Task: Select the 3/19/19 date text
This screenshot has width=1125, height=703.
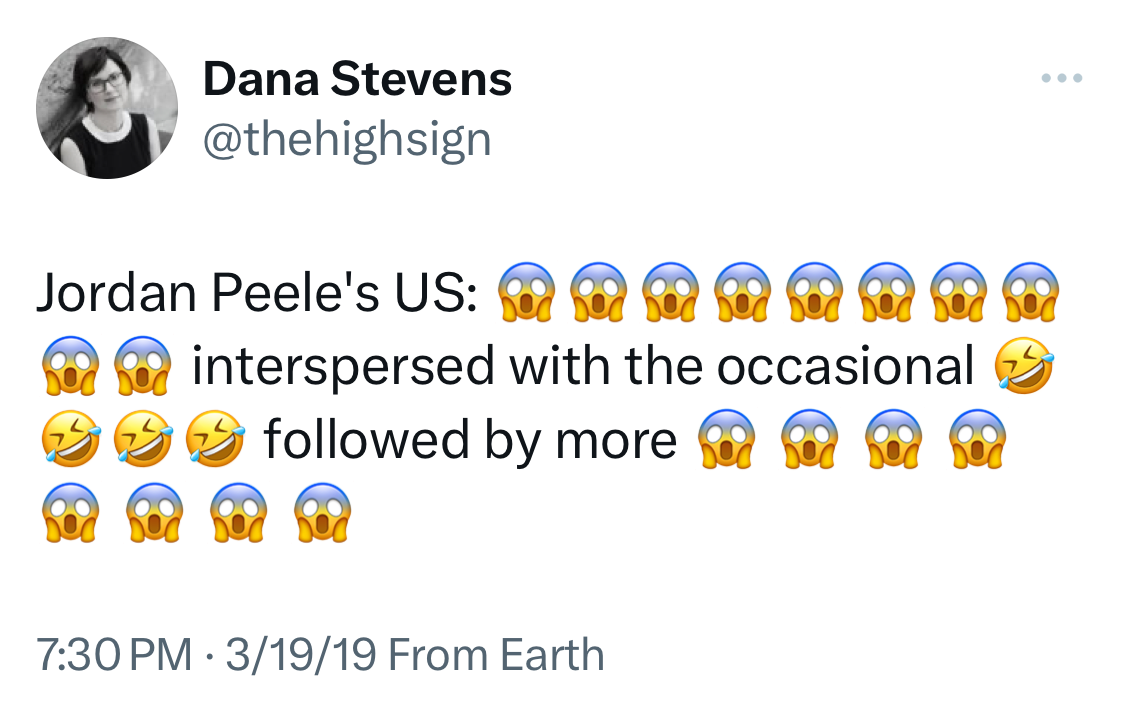Action: point(300,655)
